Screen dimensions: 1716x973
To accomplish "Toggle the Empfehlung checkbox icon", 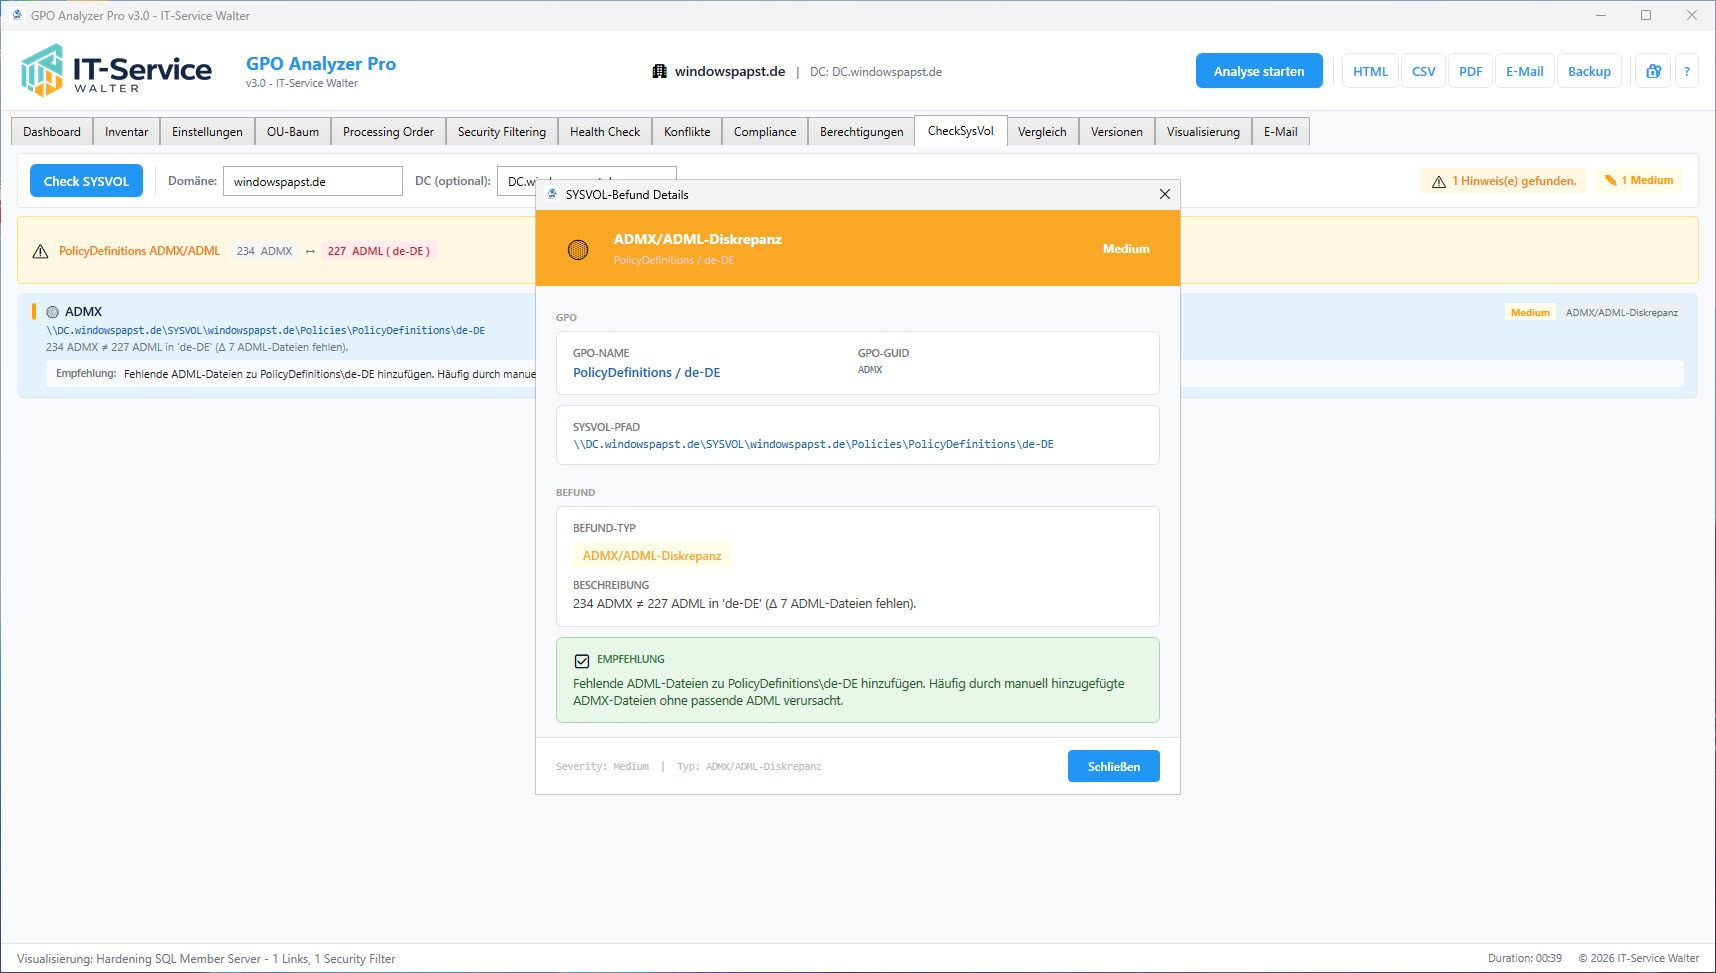I will click(582, 660).
